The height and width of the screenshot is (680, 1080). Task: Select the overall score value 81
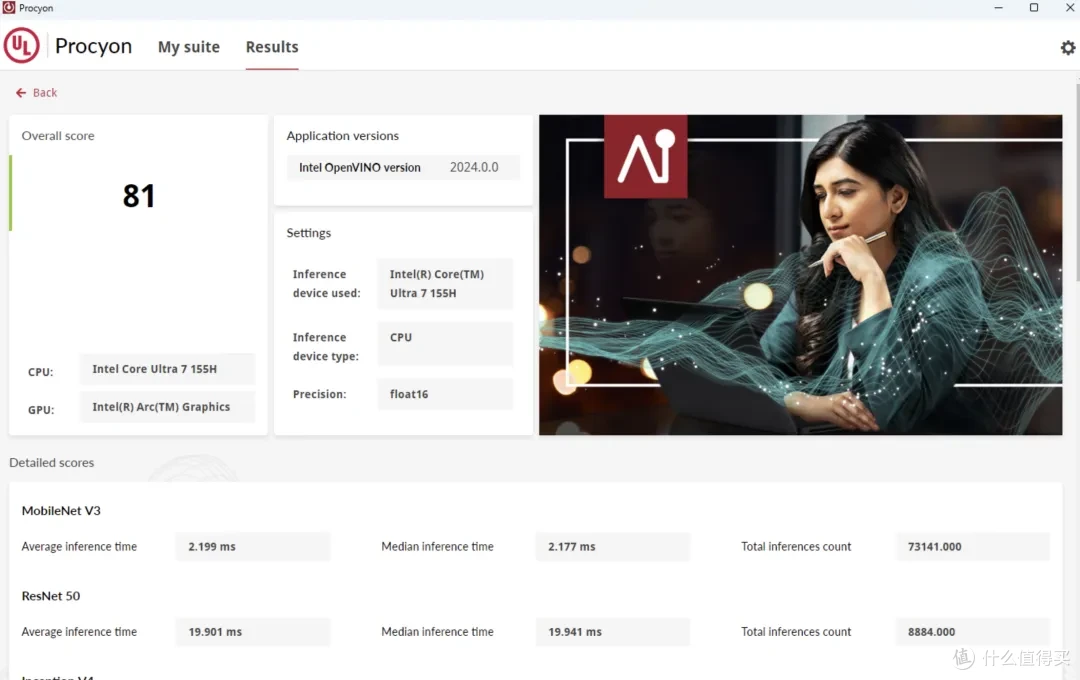138,196
